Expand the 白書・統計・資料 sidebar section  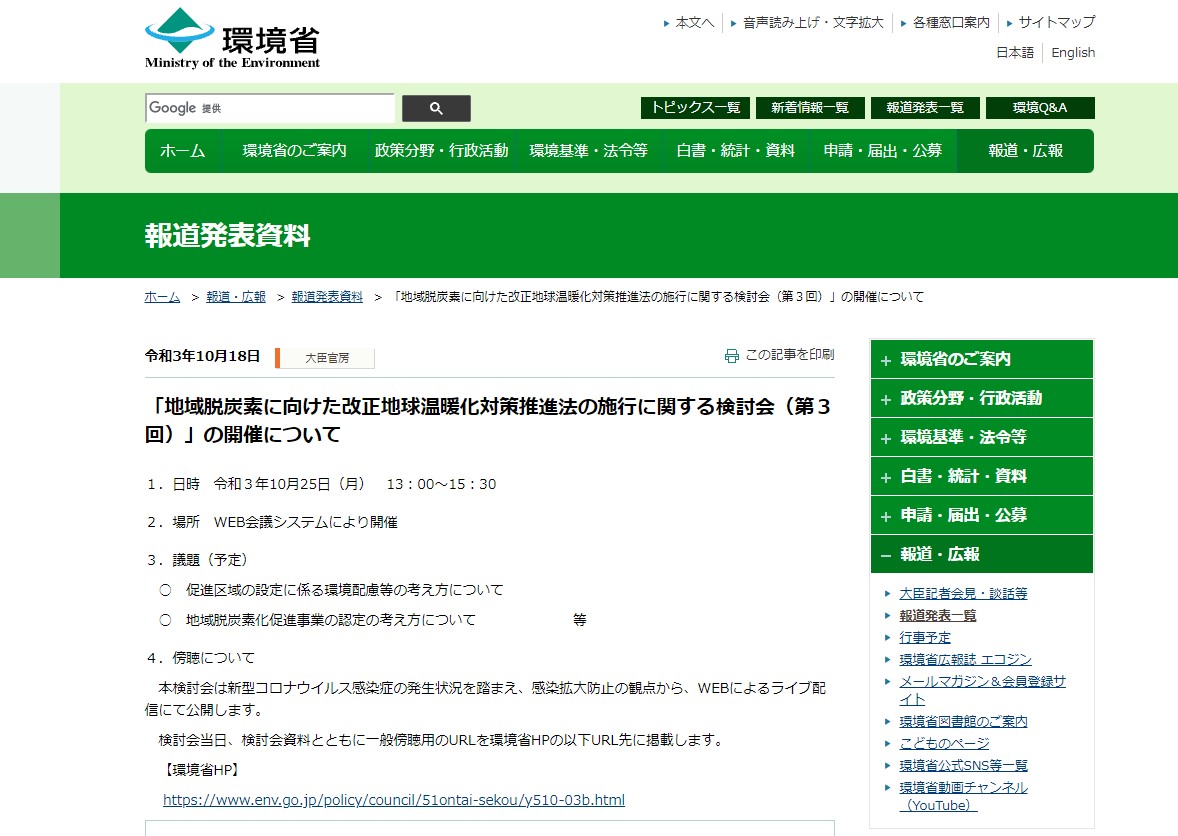pyautogui.click(x=981, y=476)
